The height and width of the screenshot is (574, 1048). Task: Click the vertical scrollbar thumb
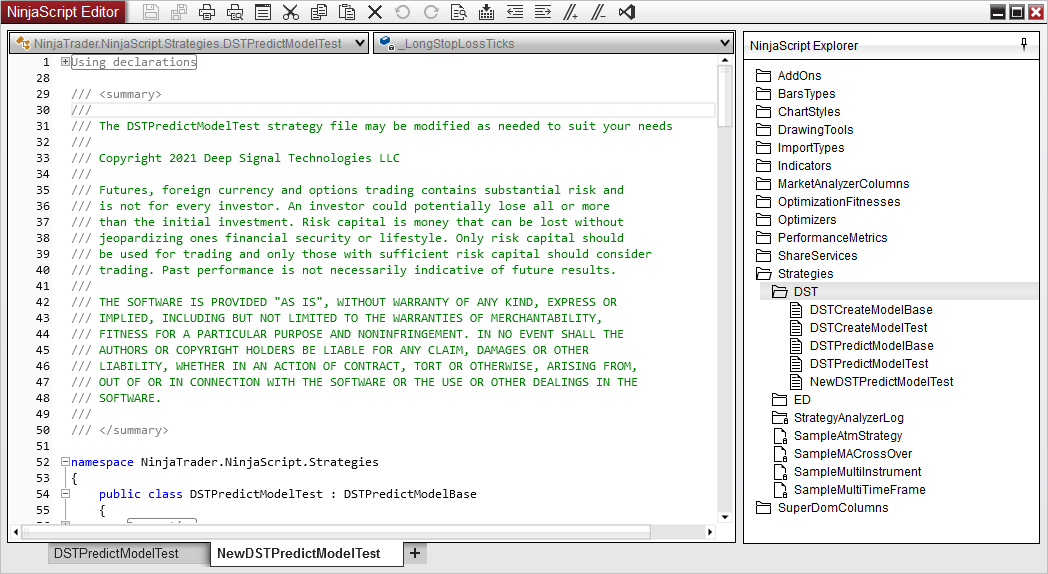click(725, 96)
